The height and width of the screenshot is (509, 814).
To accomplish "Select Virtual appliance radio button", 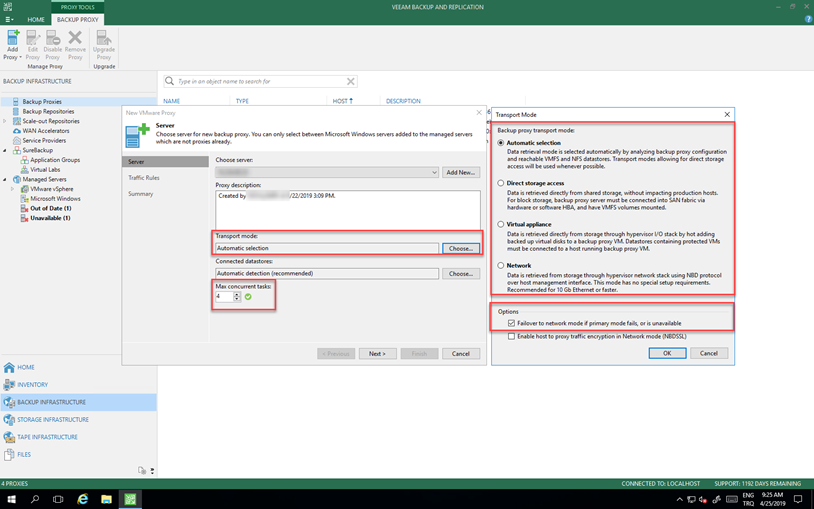I will 500,224.
